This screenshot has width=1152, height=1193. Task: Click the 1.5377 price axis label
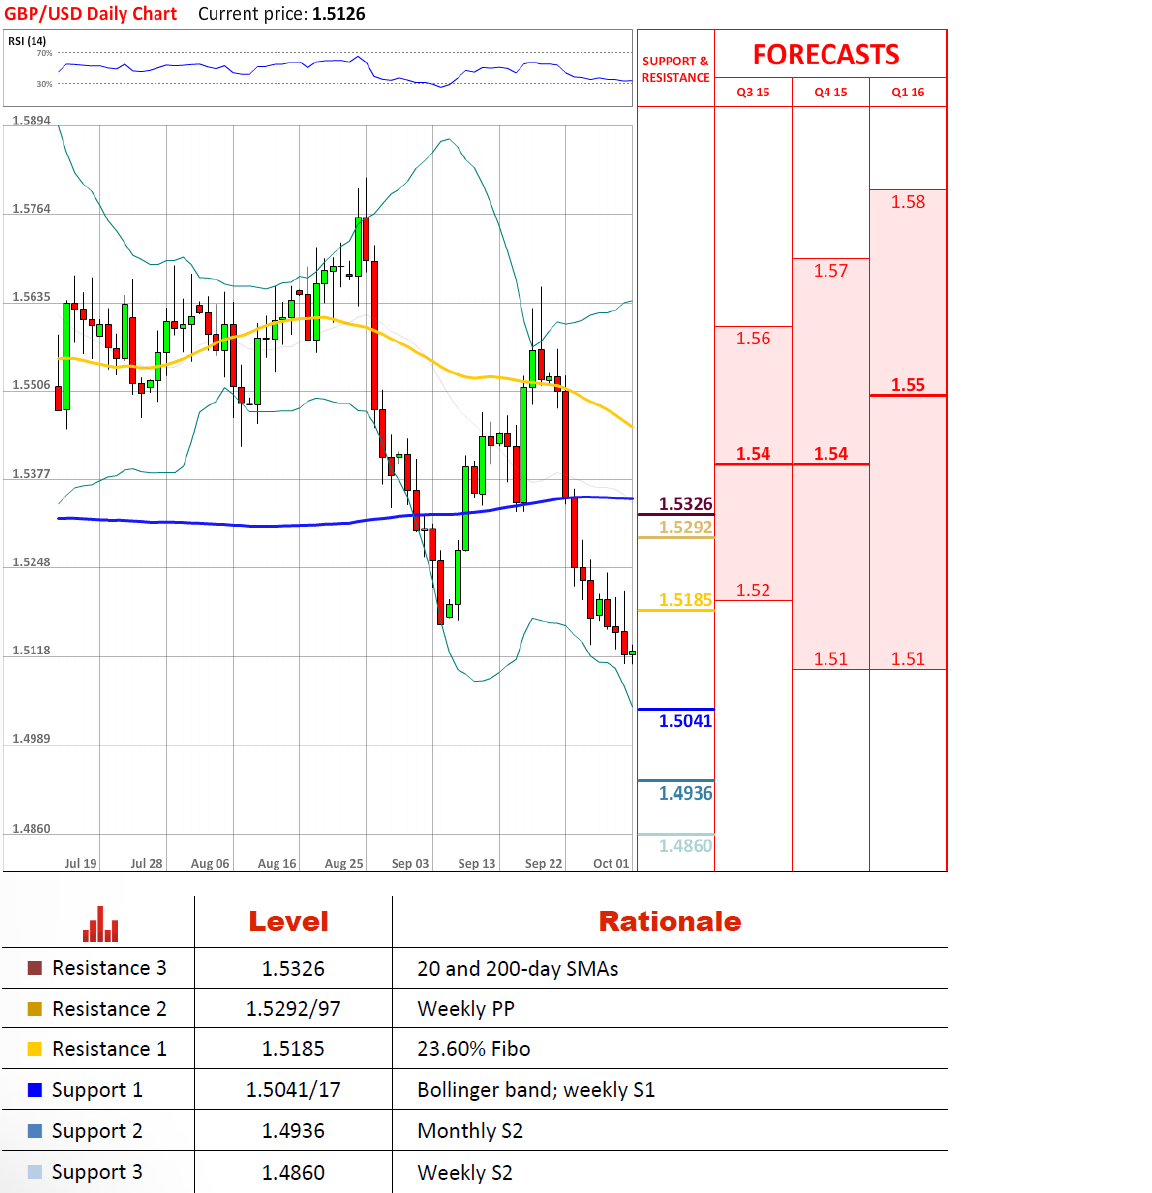[31, 473]
